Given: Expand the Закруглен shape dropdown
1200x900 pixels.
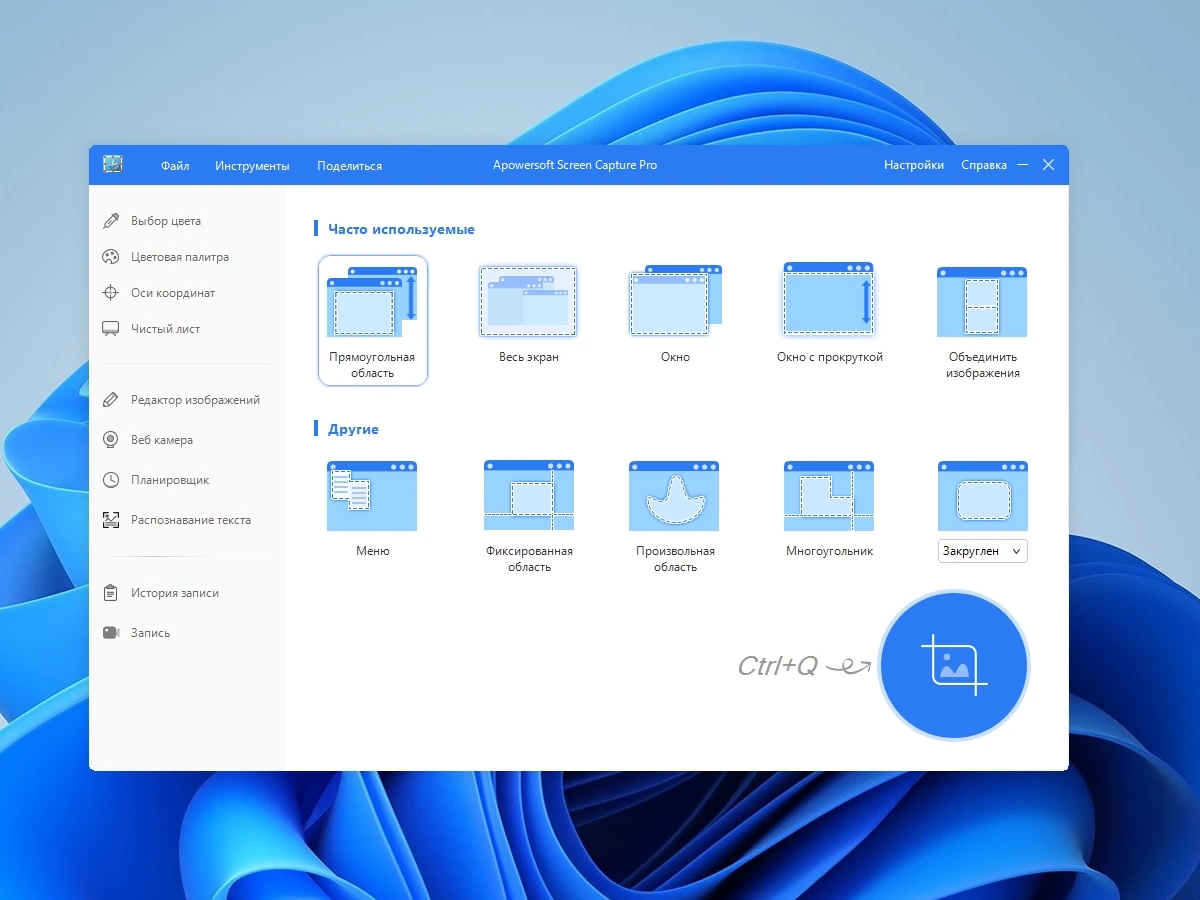Looking at the screenshot, I should click(x=983, y=551).
